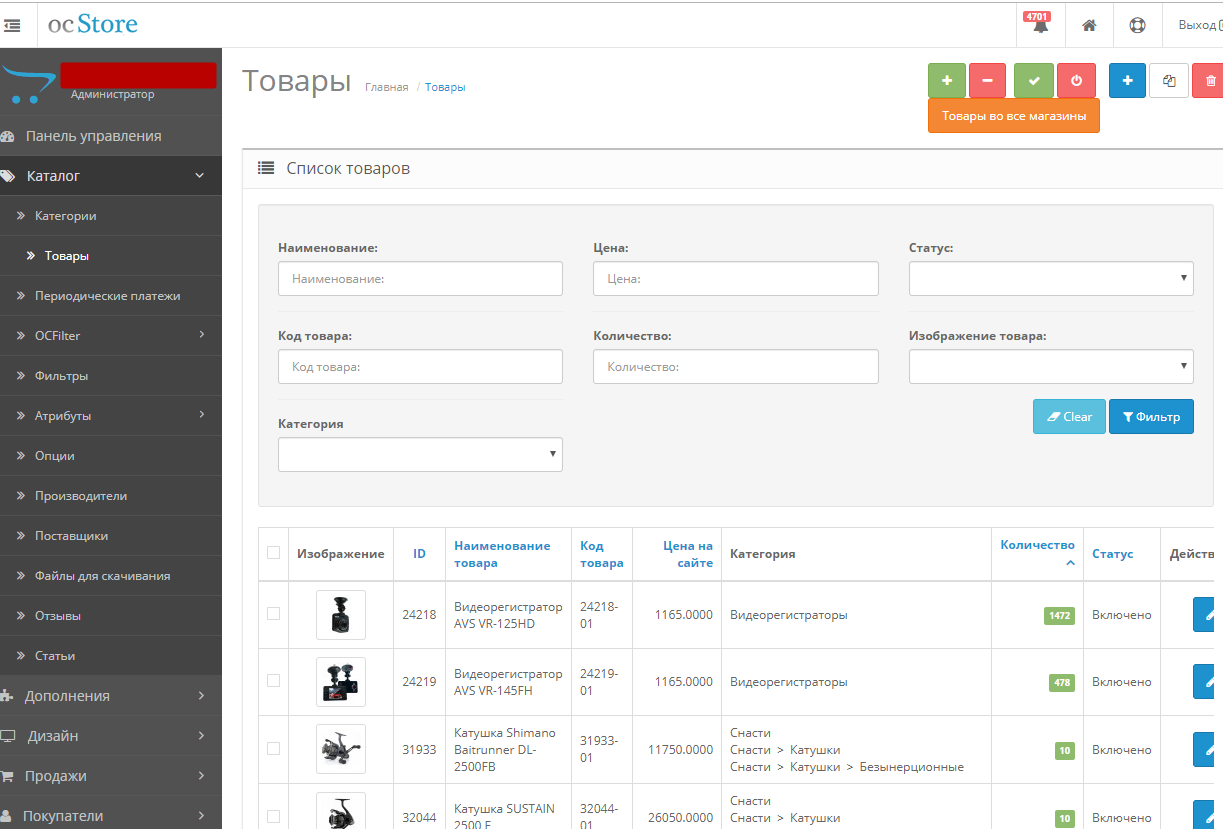
Task: Expand Атрибуты submenu in sidebar
Action: pos(201,415)
